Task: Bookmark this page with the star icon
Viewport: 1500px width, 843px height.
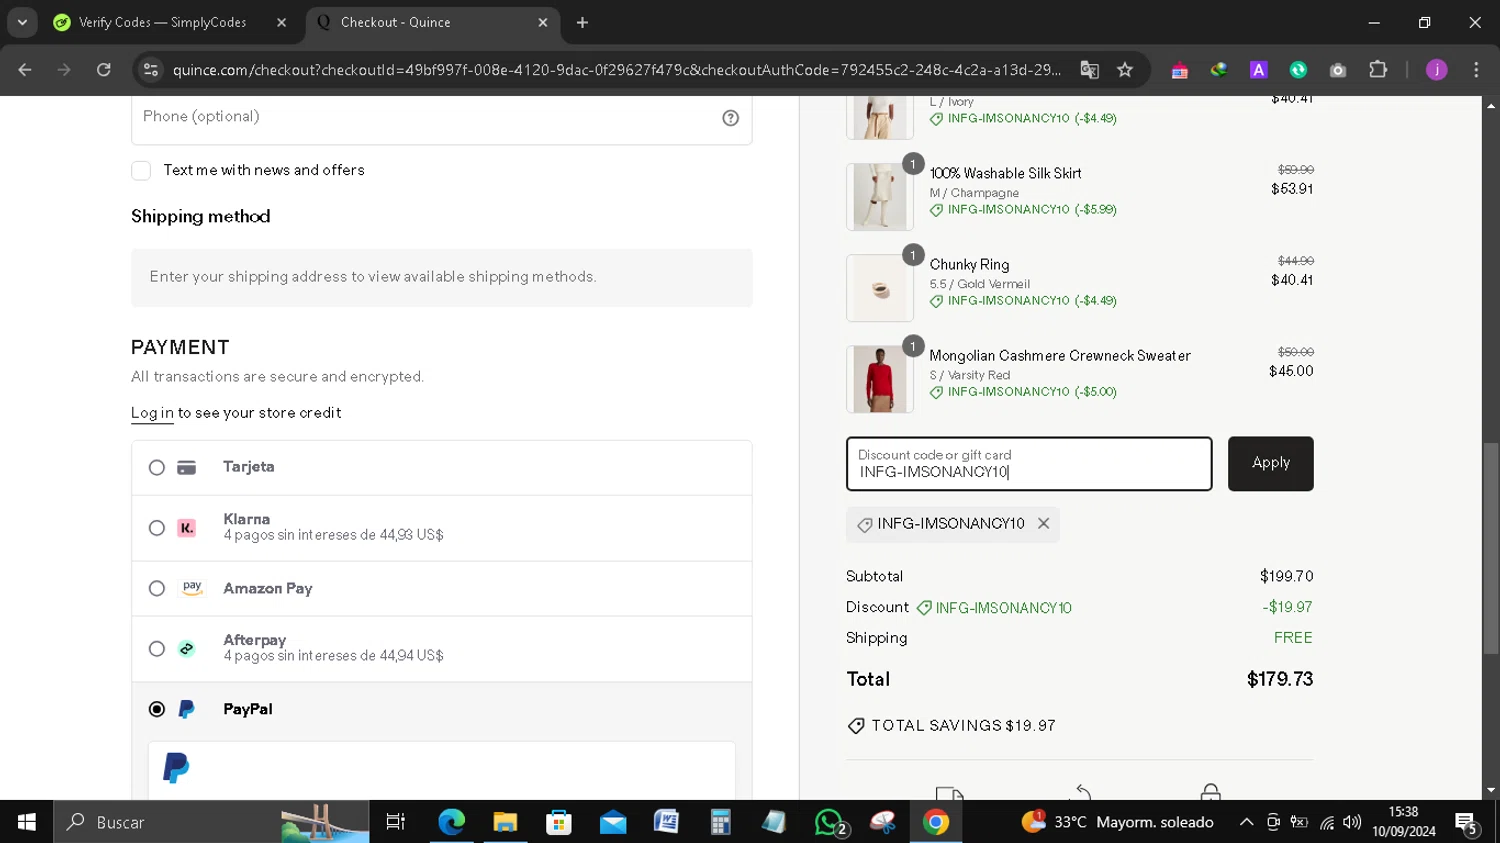Action: pyautogui.click(x=1125, y=70)
